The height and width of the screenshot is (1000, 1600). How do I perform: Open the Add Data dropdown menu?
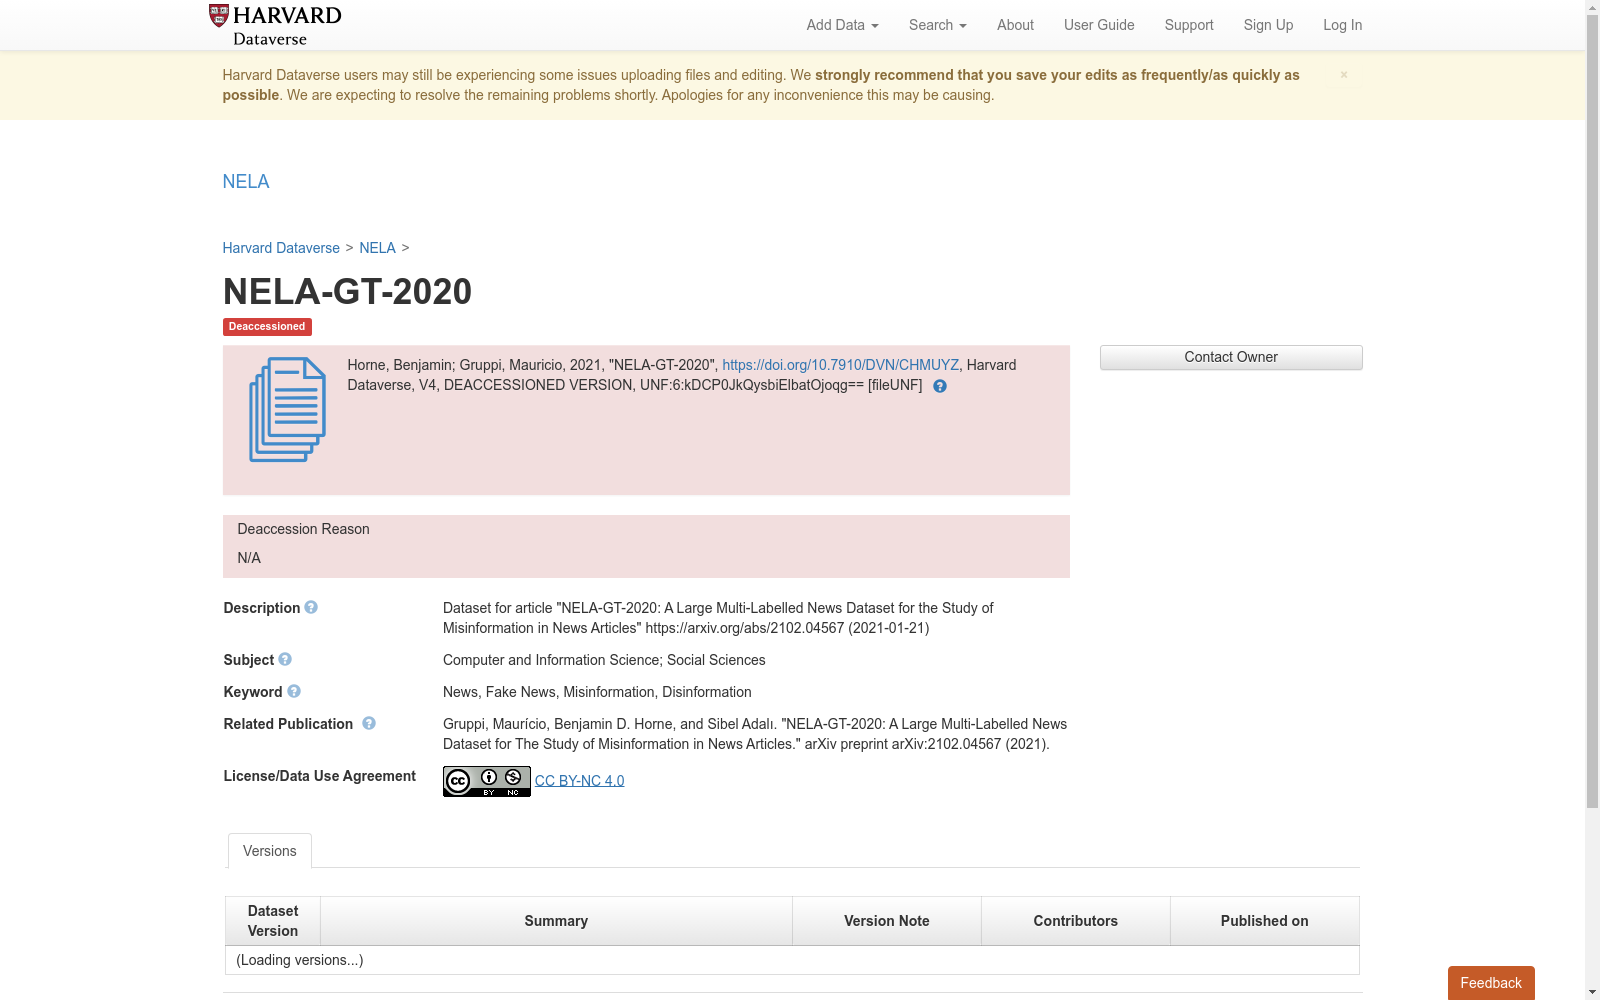pyautogui.click(x=842, y=25)
